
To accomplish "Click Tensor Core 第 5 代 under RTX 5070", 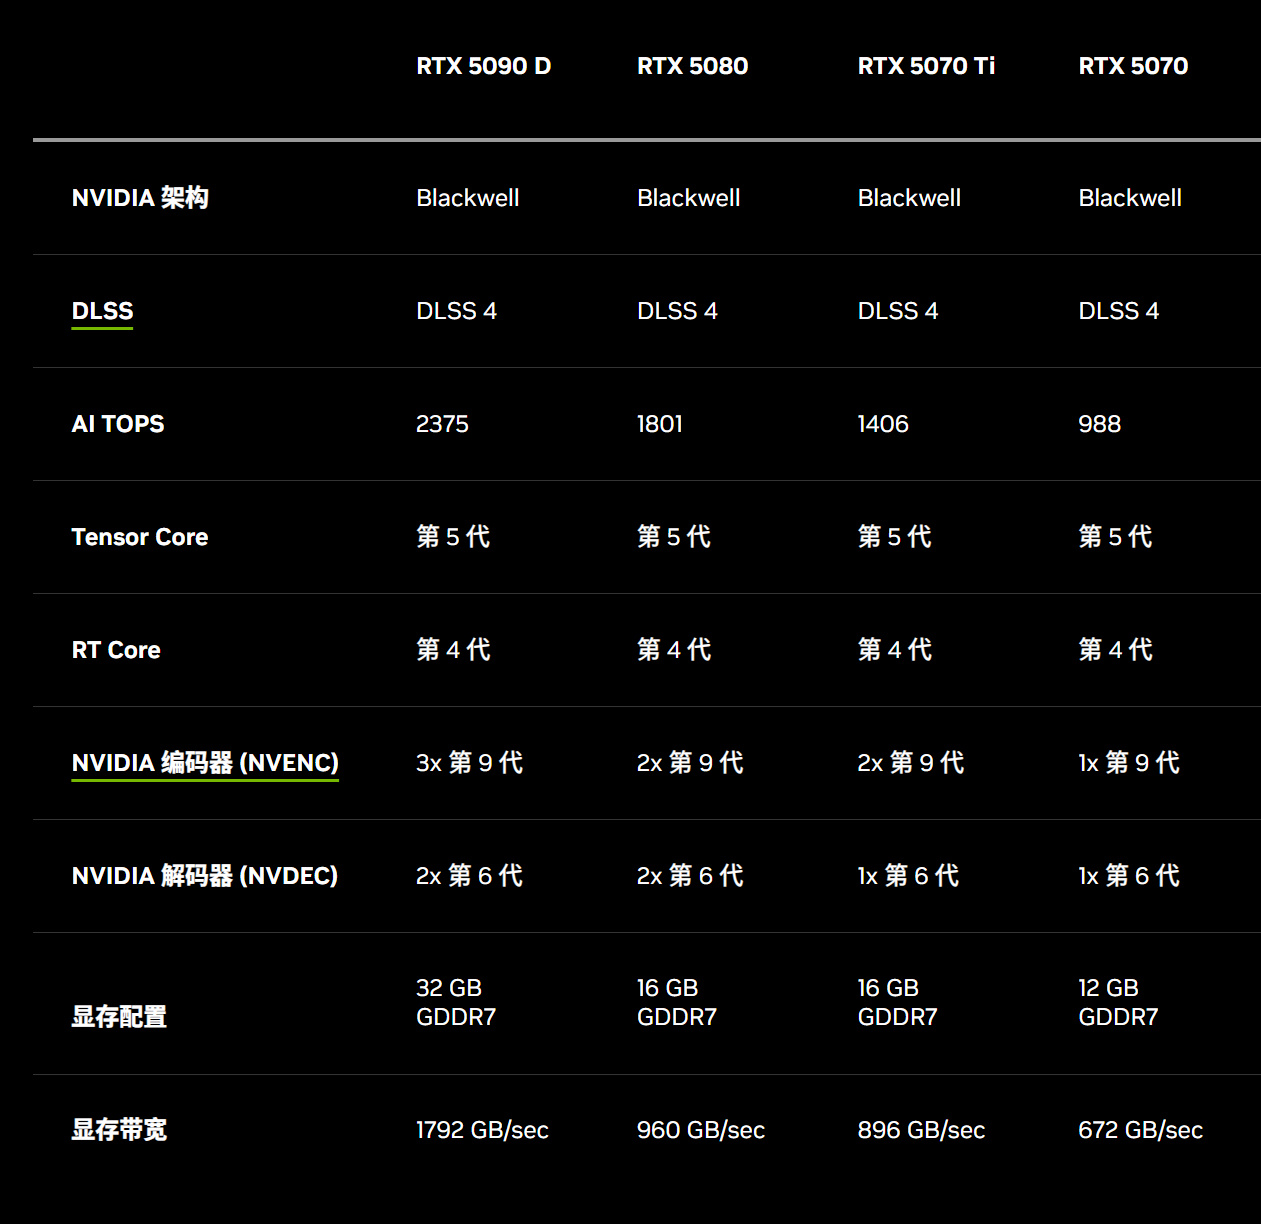I will [x=1115, y=537].
